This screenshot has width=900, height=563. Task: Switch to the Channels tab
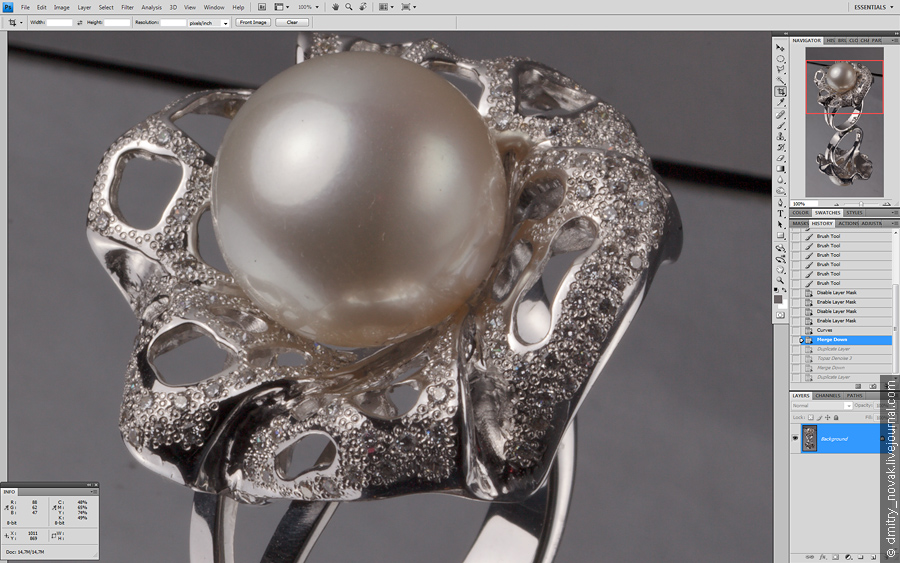point(828,395)
